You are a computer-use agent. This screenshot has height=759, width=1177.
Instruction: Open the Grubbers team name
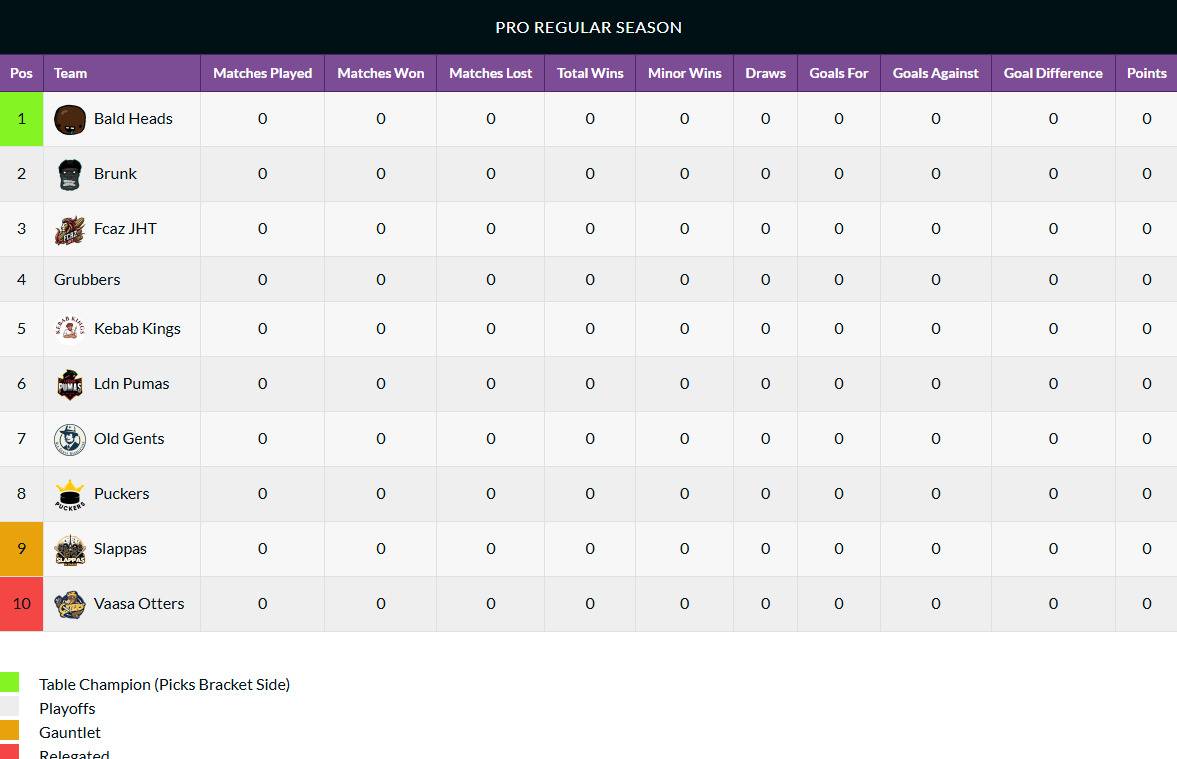(87, 279)
